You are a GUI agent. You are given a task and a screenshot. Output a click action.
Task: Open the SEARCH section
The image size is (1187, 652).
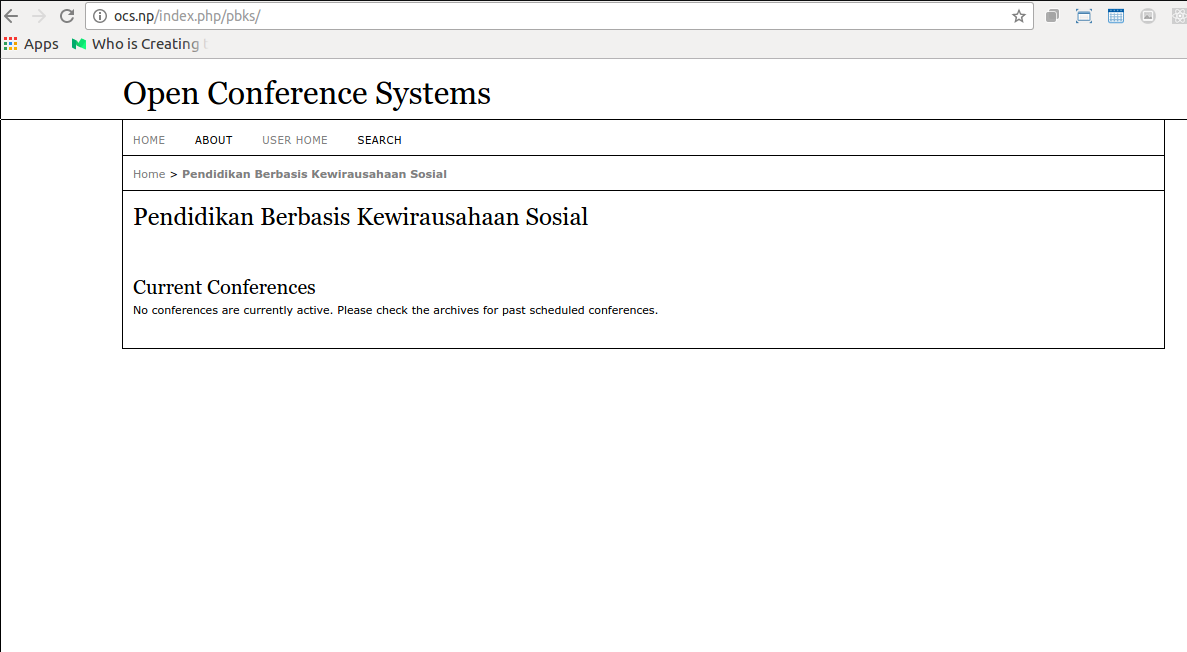379,139
